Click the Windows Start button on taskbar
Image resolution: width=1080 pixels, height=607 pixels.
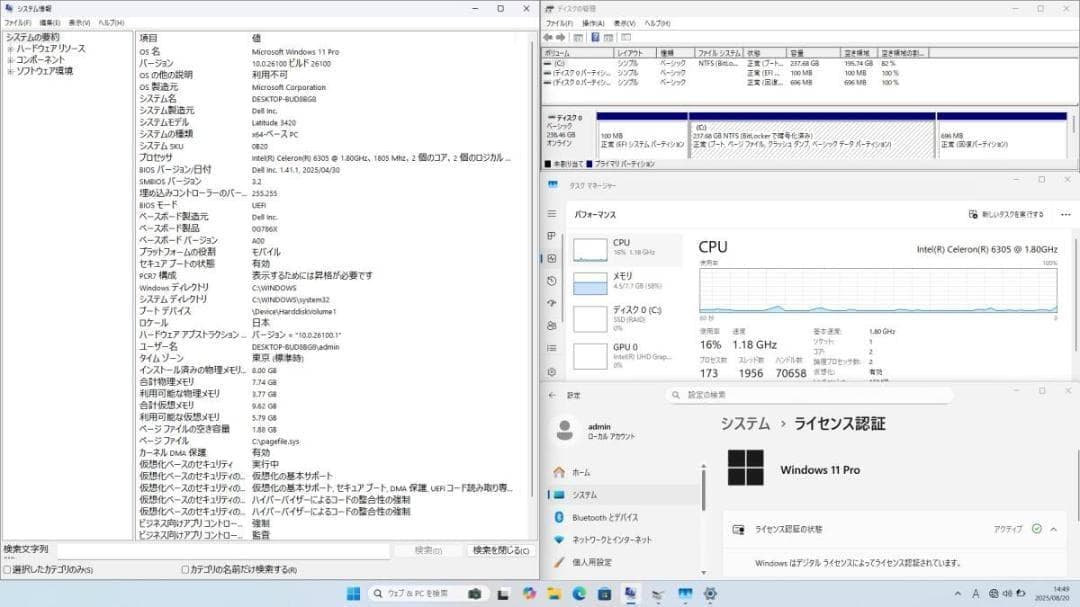tap(353, 593)
